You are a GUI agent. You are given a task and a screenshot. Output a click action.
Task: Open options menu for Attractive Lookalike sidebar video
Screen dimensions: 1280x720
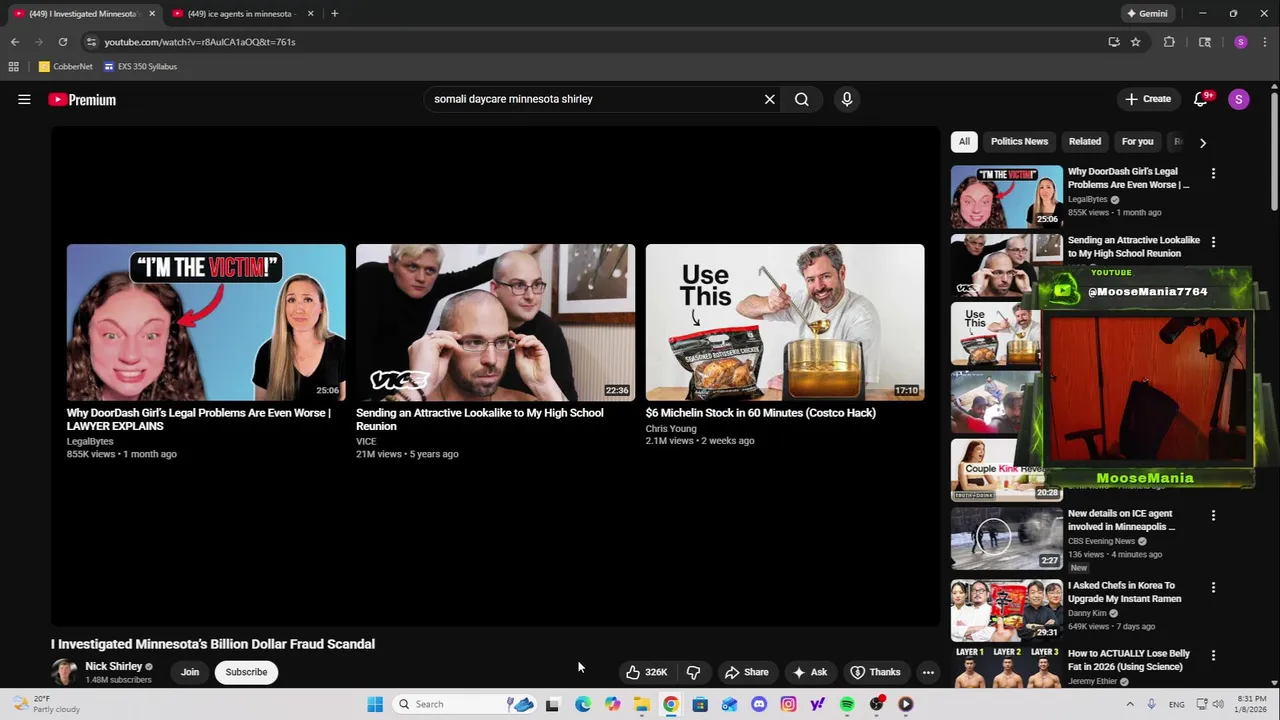(x=1213, y=242)
